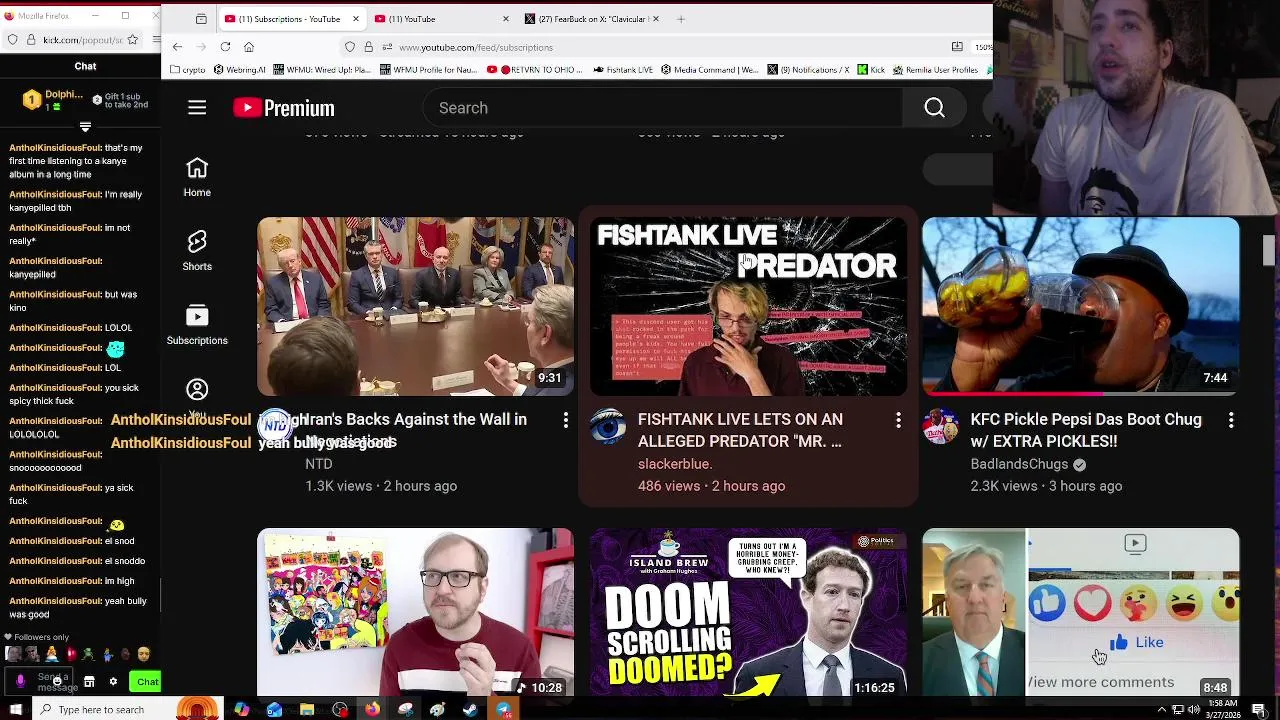Open the YouTube hamburger guide menu

(x=197, y=108)
